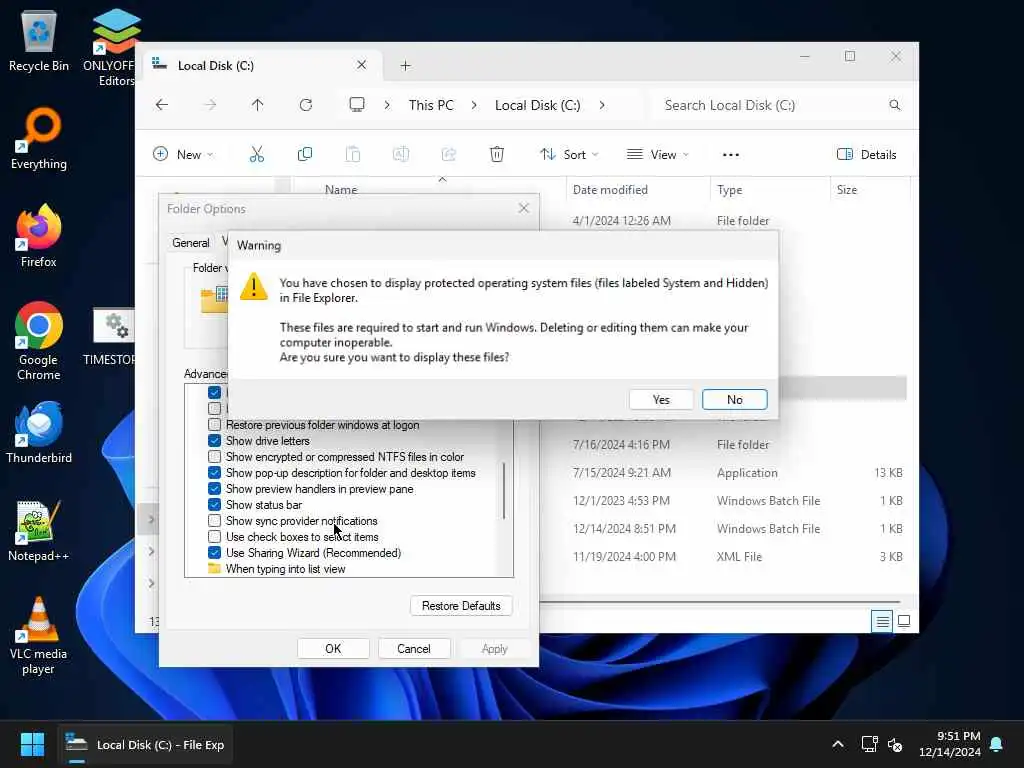
Task: Click the Copy icon in toolbar
Action: pos(304,155)
